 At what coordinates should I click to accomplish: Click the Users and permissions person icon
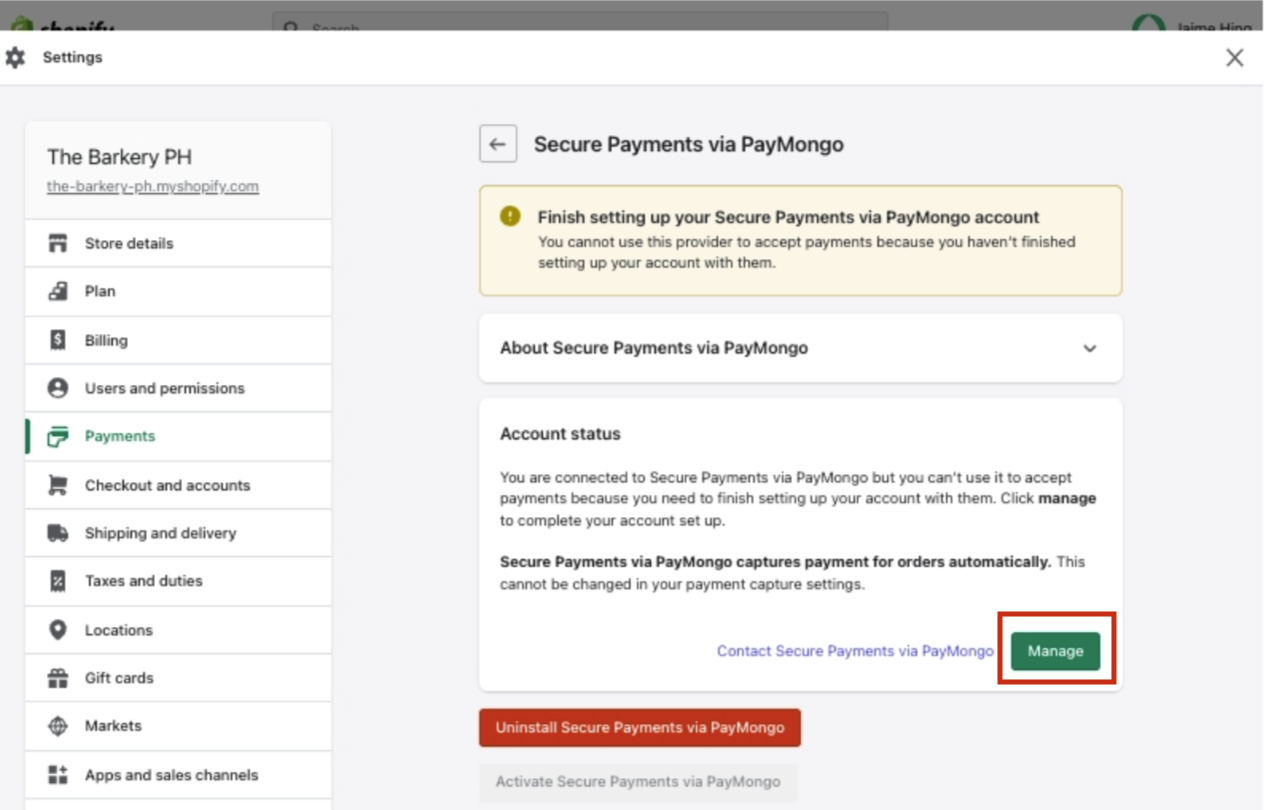coord(58,388)
